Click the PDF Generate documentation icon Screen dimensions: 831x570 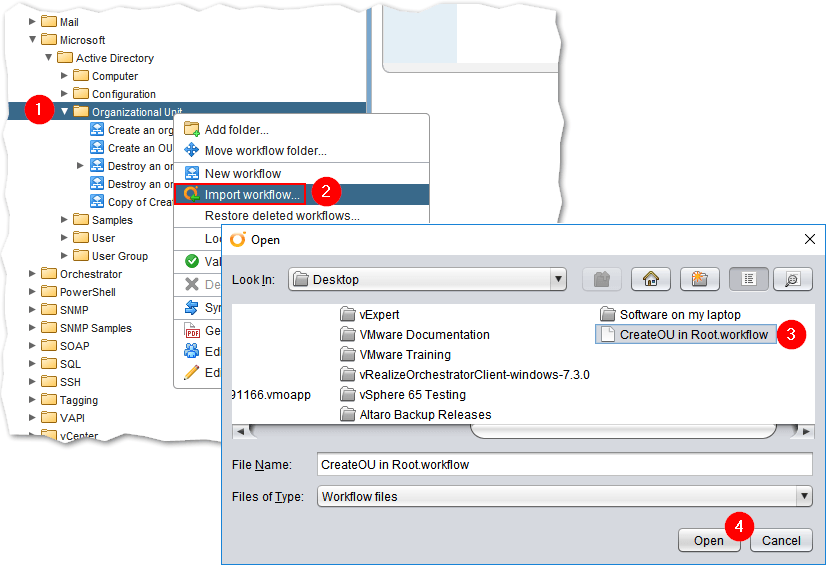coord(192,331)
